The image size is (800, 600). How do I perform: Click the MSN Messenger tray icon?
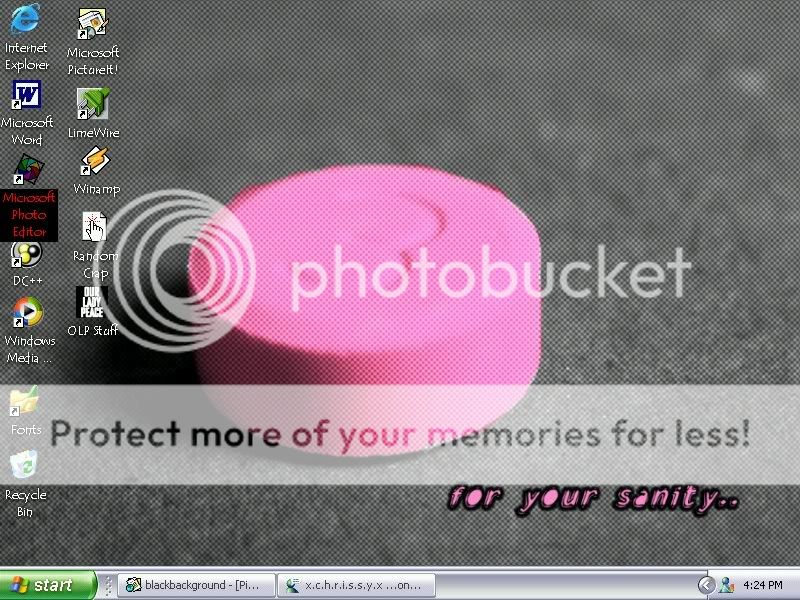coord(727,585)
